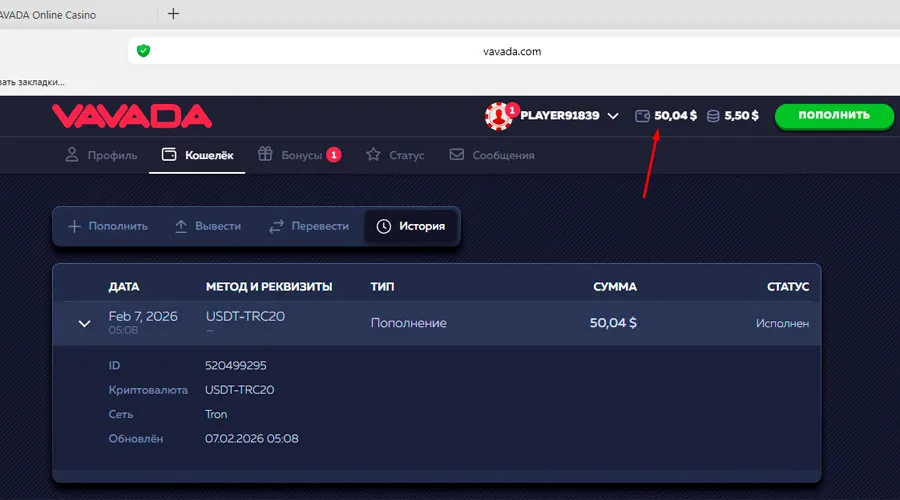Click the Tron network value
900x500 pixels.
(216, 414)
